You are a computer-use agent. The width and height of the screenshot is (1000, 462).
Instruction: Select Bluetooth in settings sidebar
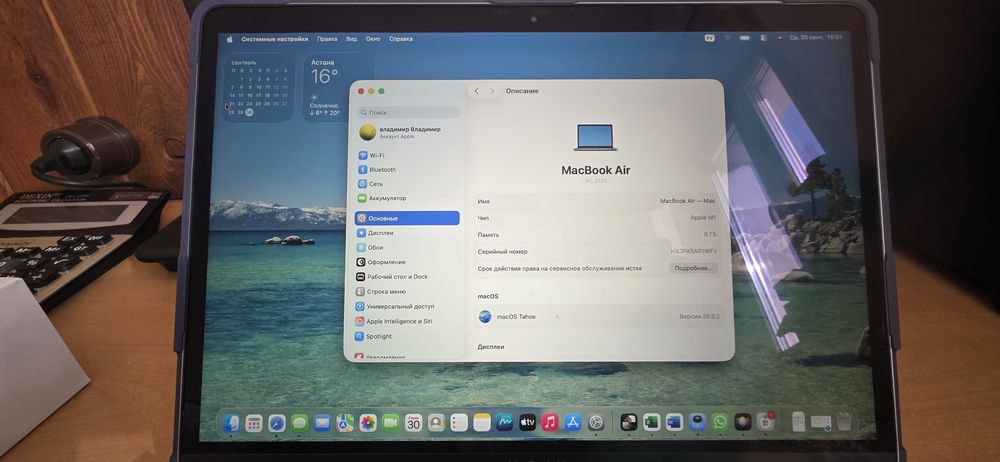pos(408,170)
